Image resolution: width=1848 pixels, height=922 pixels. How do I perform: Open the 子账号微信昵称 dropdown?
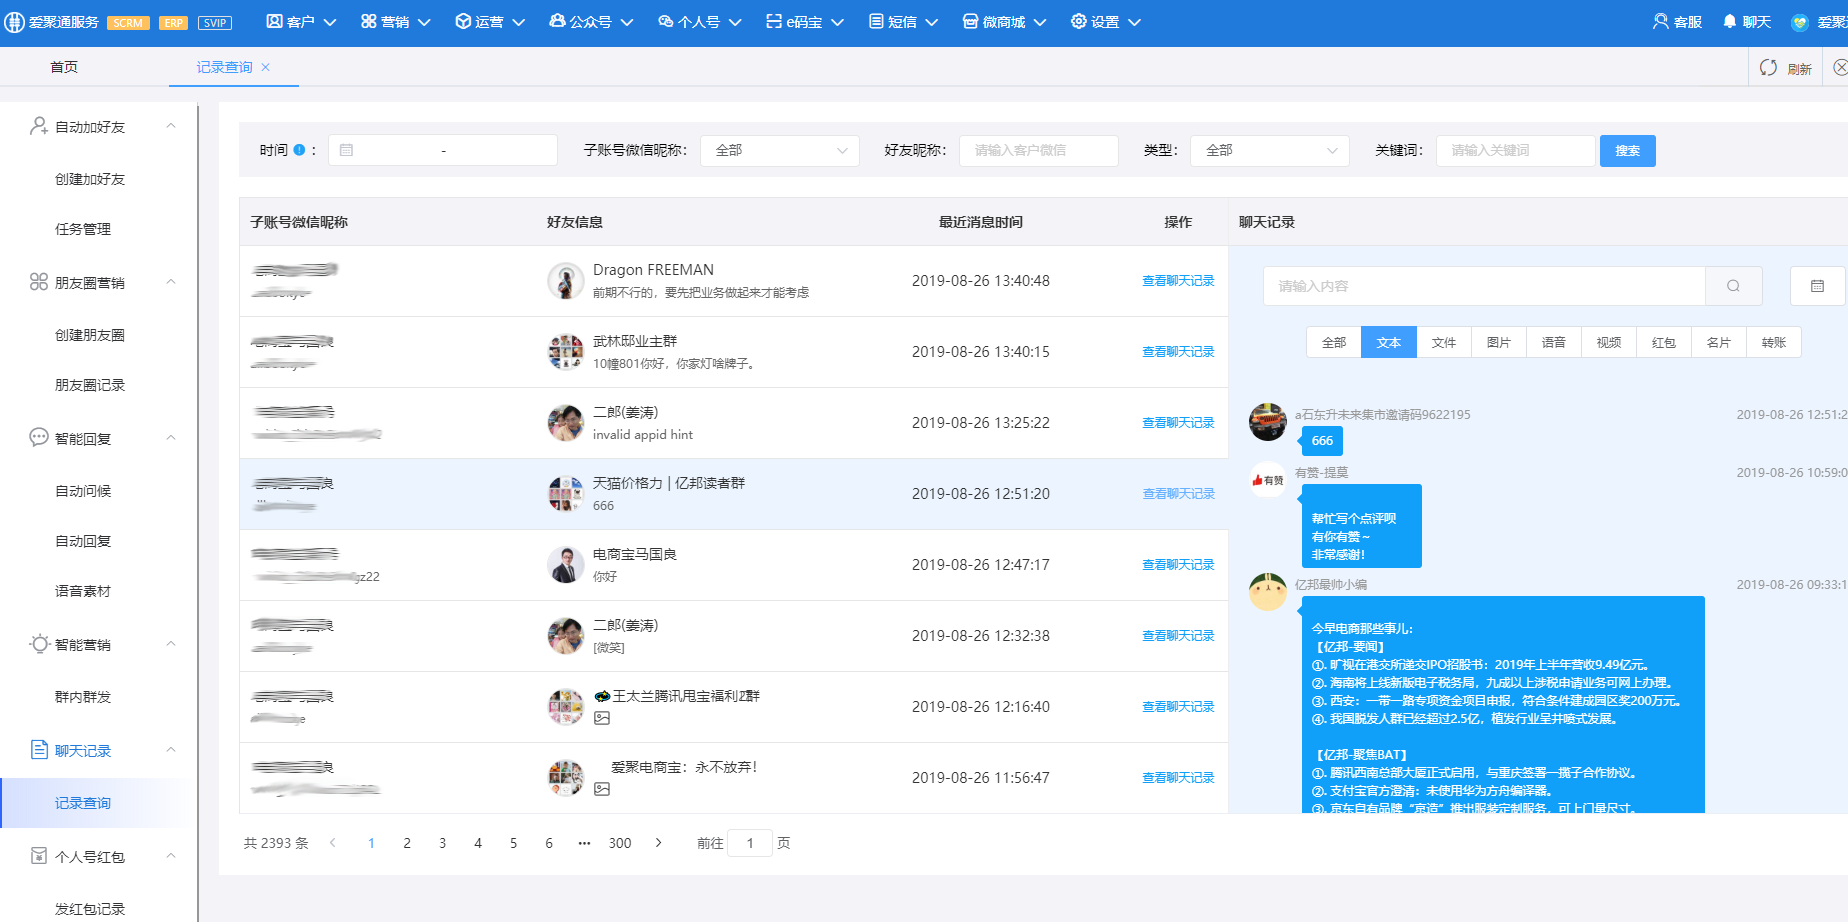pos(780,150)
